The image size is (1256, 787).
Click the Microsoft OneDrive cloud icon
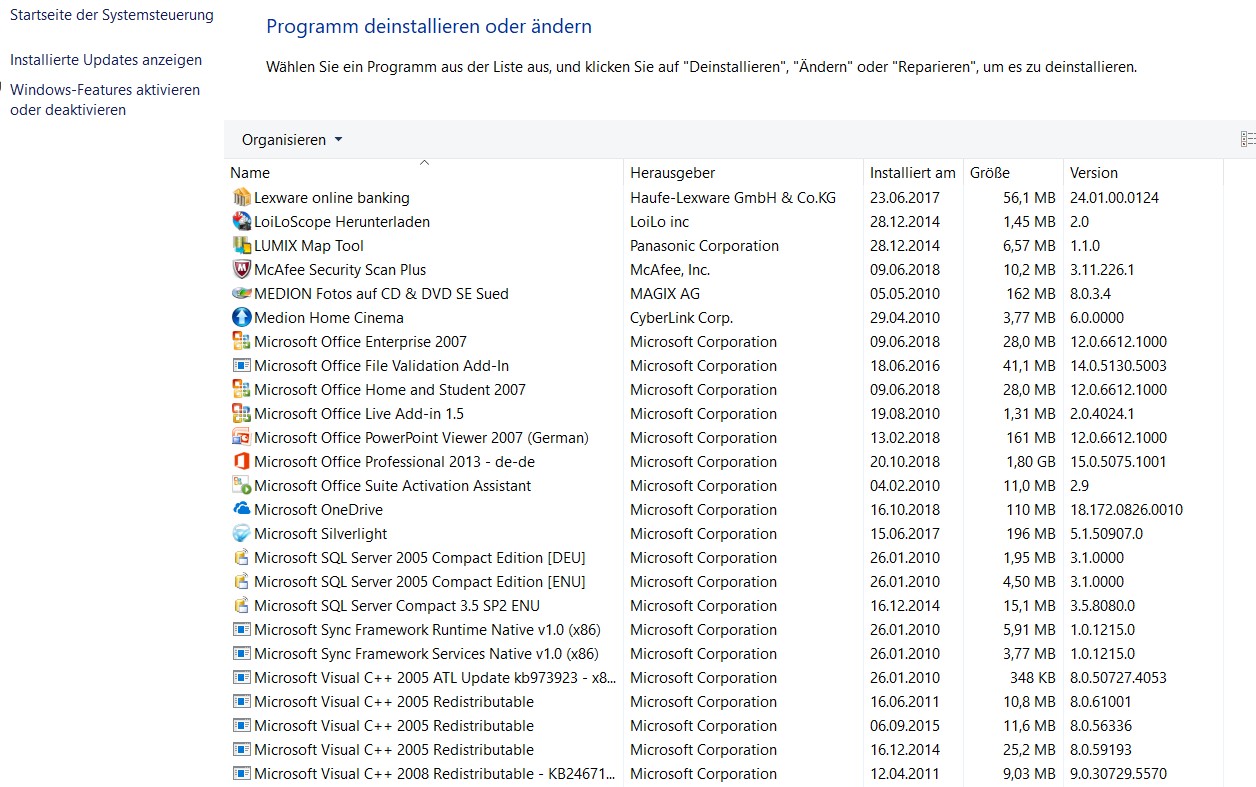[241, 509]
